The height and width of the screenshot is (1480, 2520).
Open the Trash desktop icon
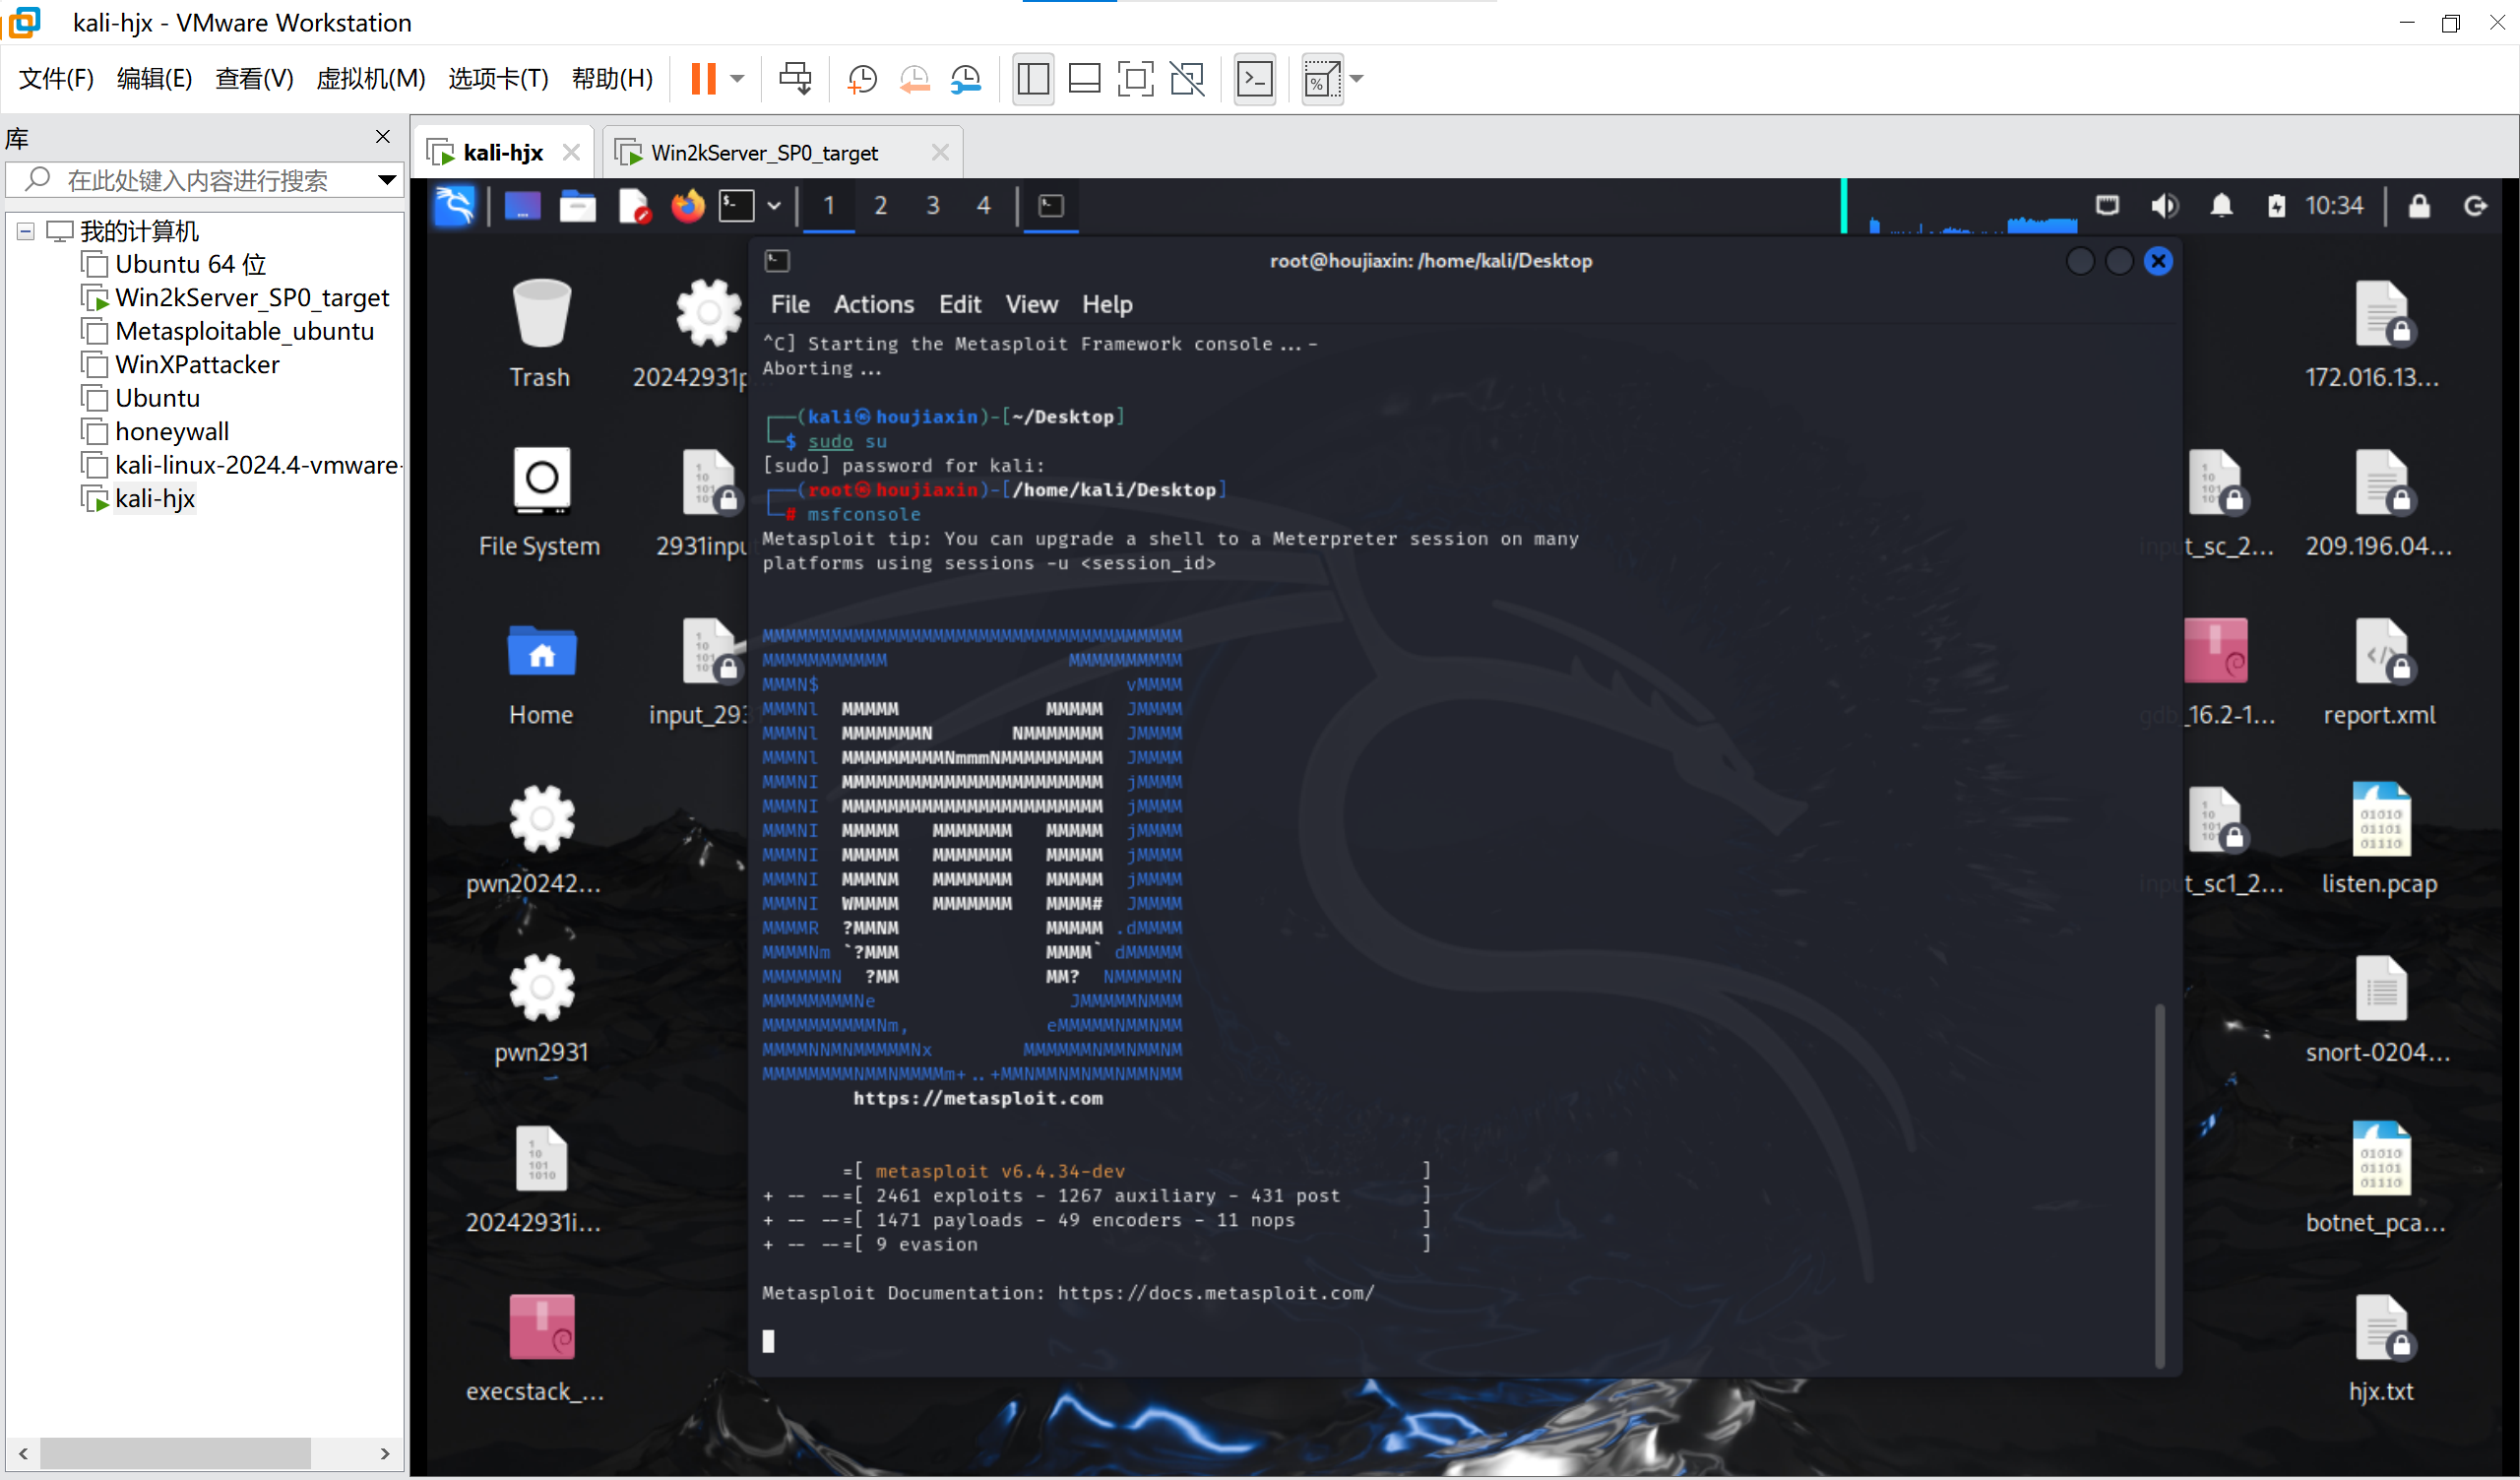(540, 334)
